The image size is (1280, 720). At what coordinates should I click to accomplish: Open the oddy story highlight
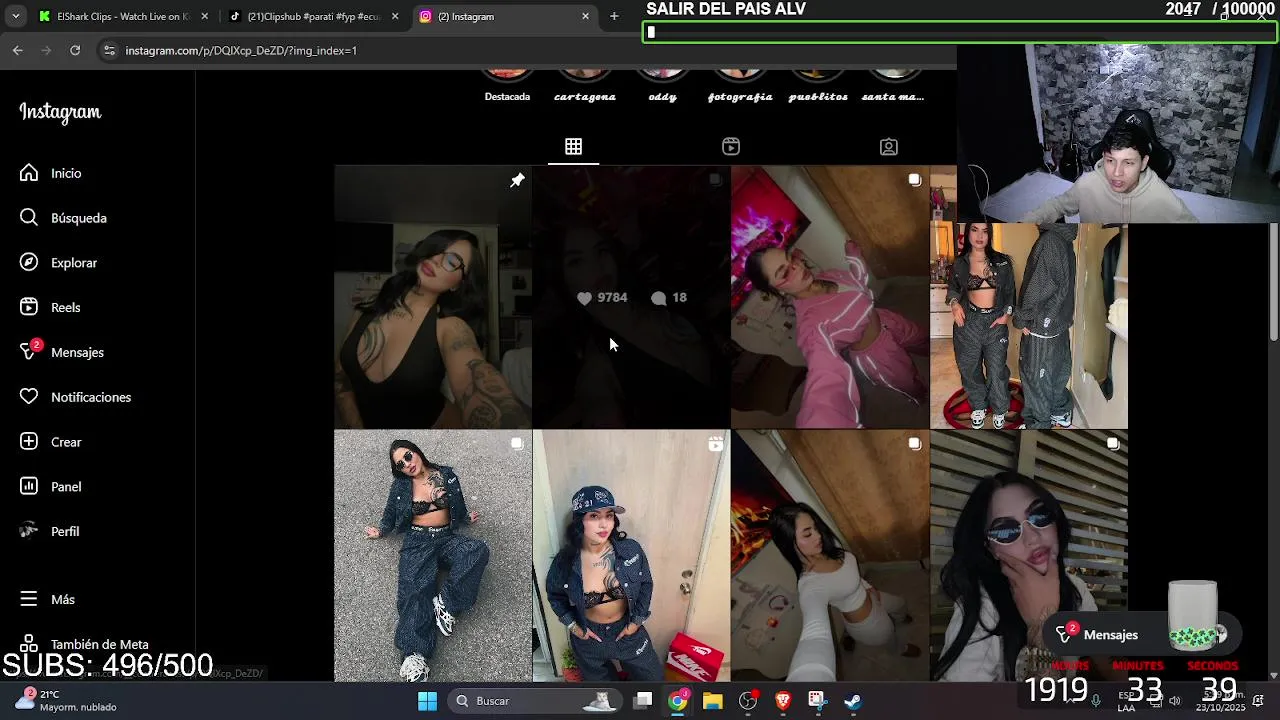662,86
